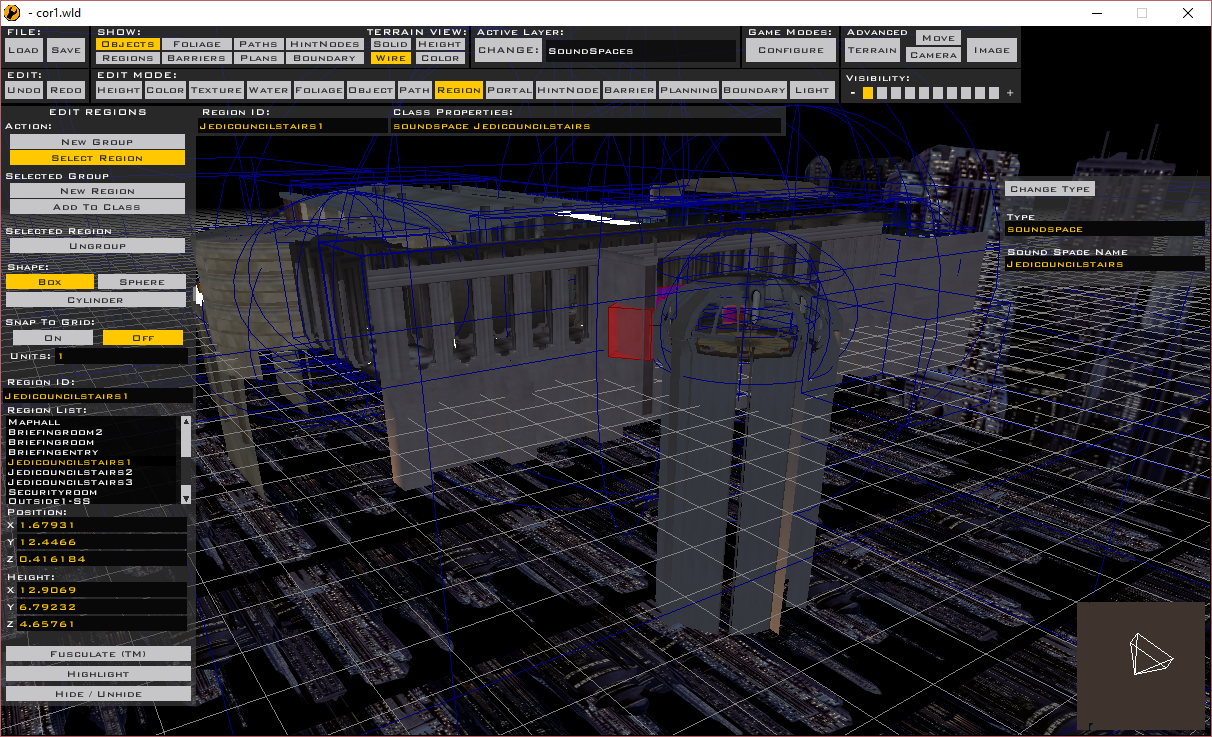The image size is (1212, 737).
Task: Toggle Barriers display in Show section
Action: coord(197,58)
